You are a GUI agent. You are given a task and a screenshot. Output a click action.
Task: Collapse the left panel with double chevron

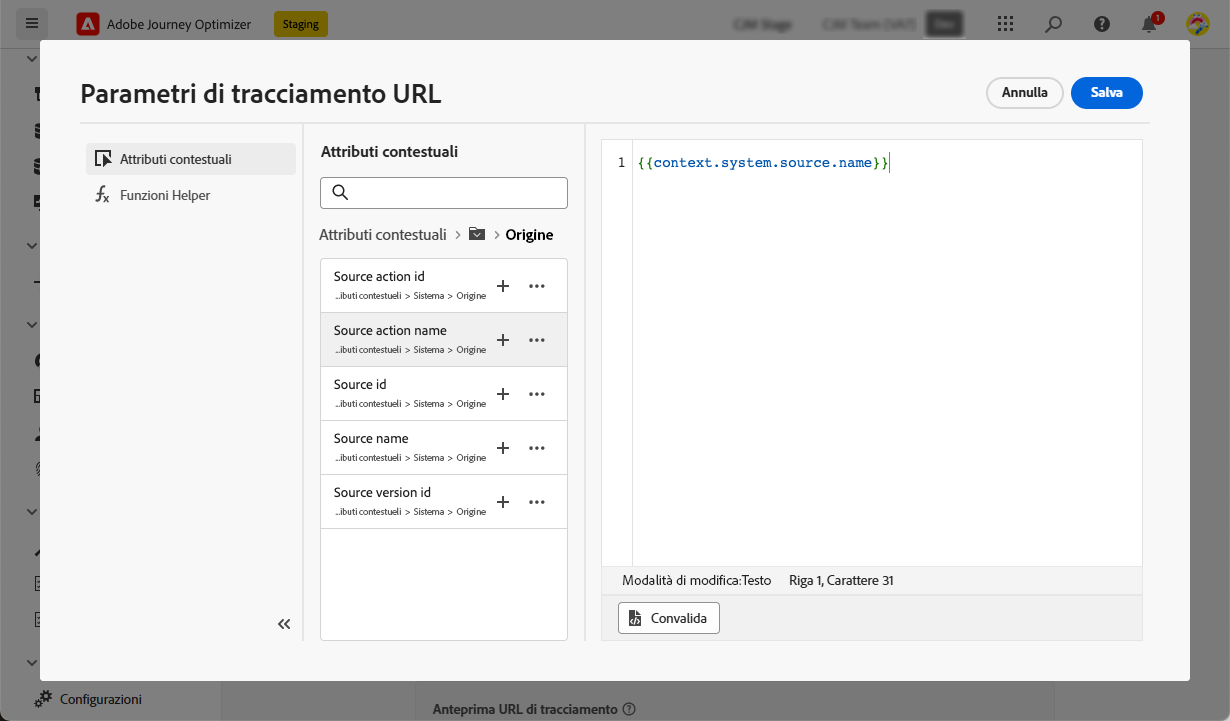pyautogui.click(x=284, y=624)
